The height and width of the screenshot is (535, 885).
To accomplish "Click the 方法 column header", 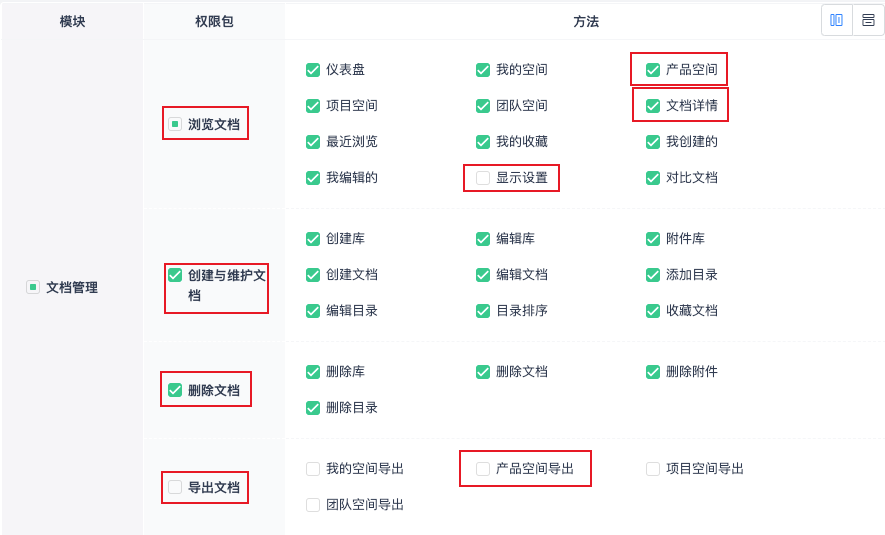I will pyautogui.click(x=586, y=21).
